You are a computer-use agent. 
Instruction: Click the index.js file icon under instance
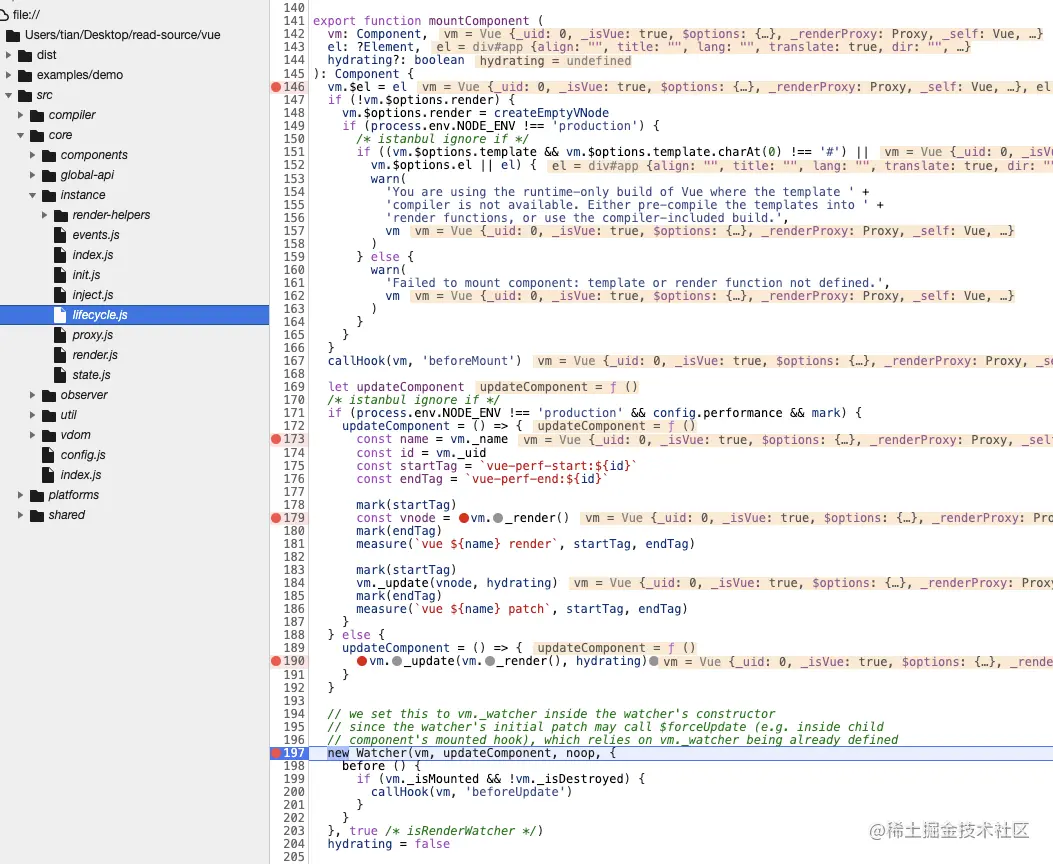pos(60,255)
